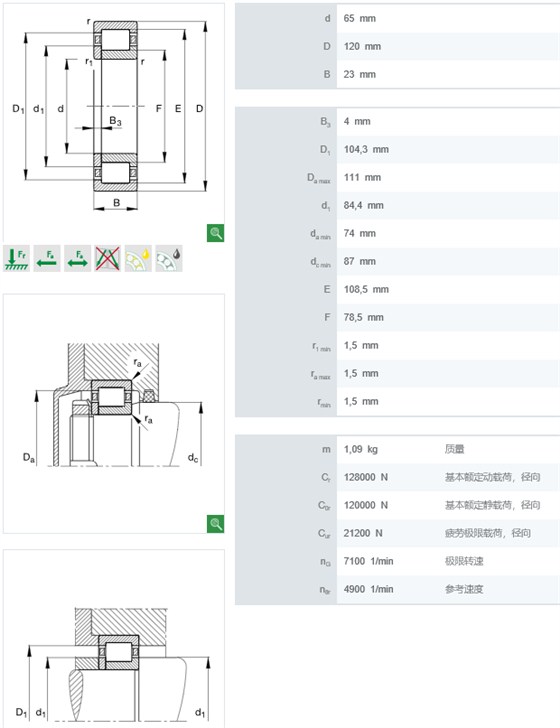Select the Cr value 128000 N
The width and height of the screenshot is (560, 728).
[x=365, y=477]
